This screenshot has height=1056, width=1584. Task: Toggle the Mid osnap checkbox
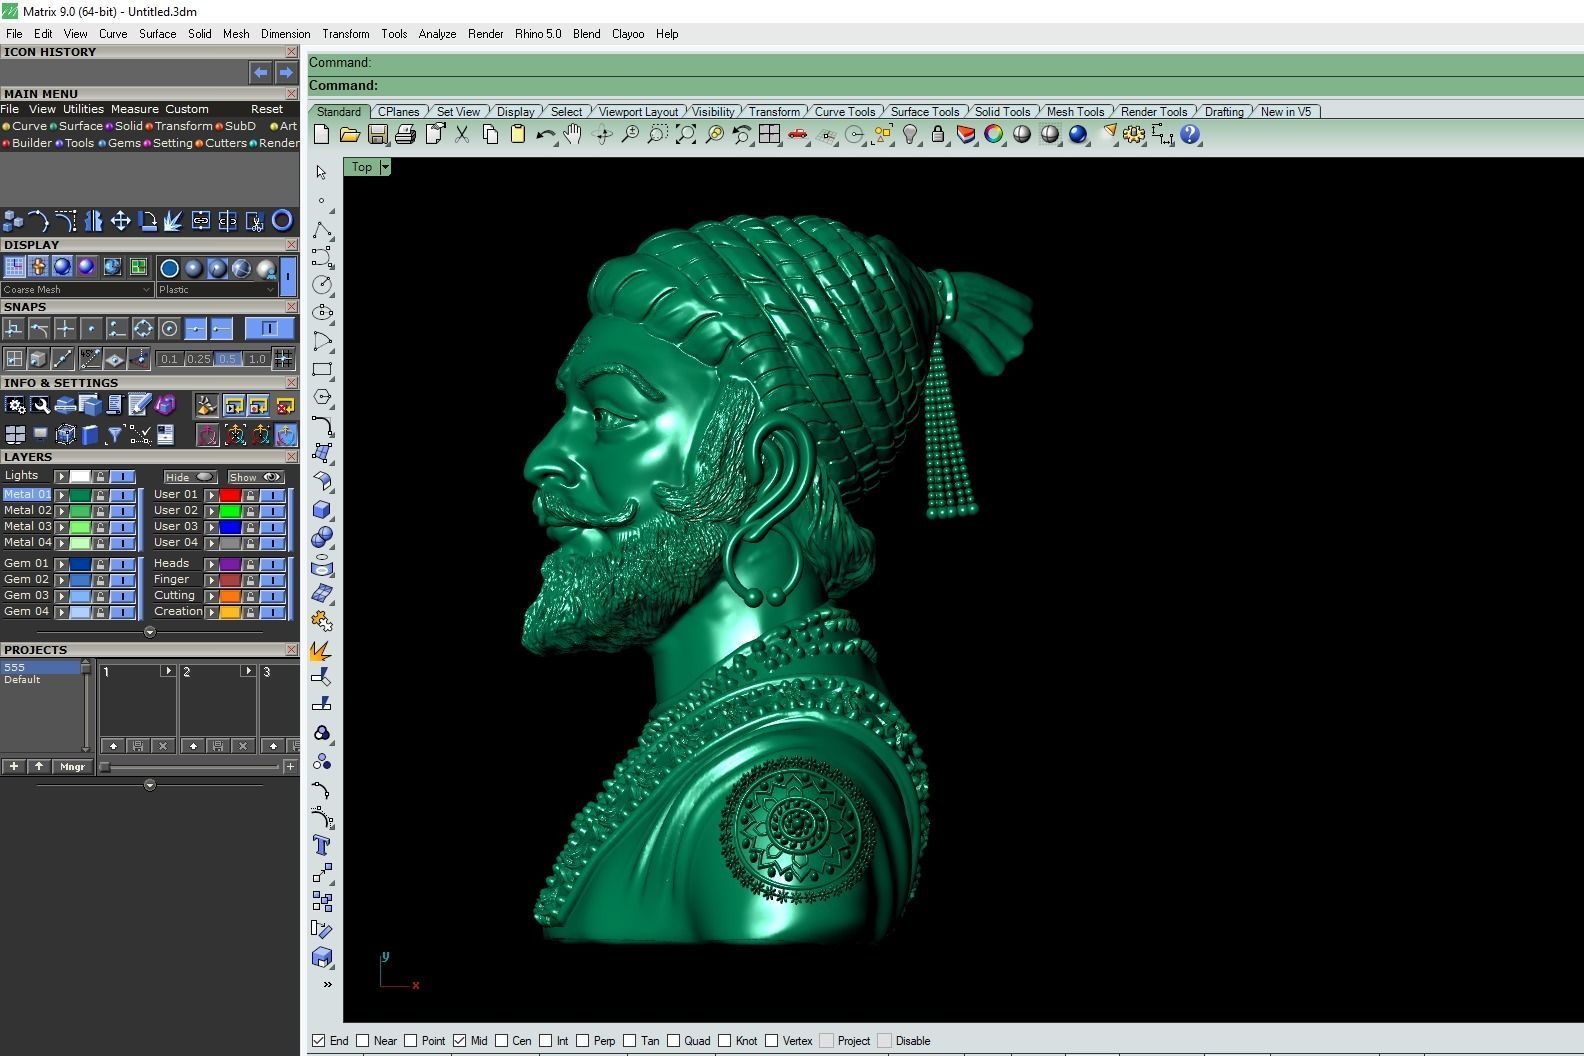(x=459, y=1041)
